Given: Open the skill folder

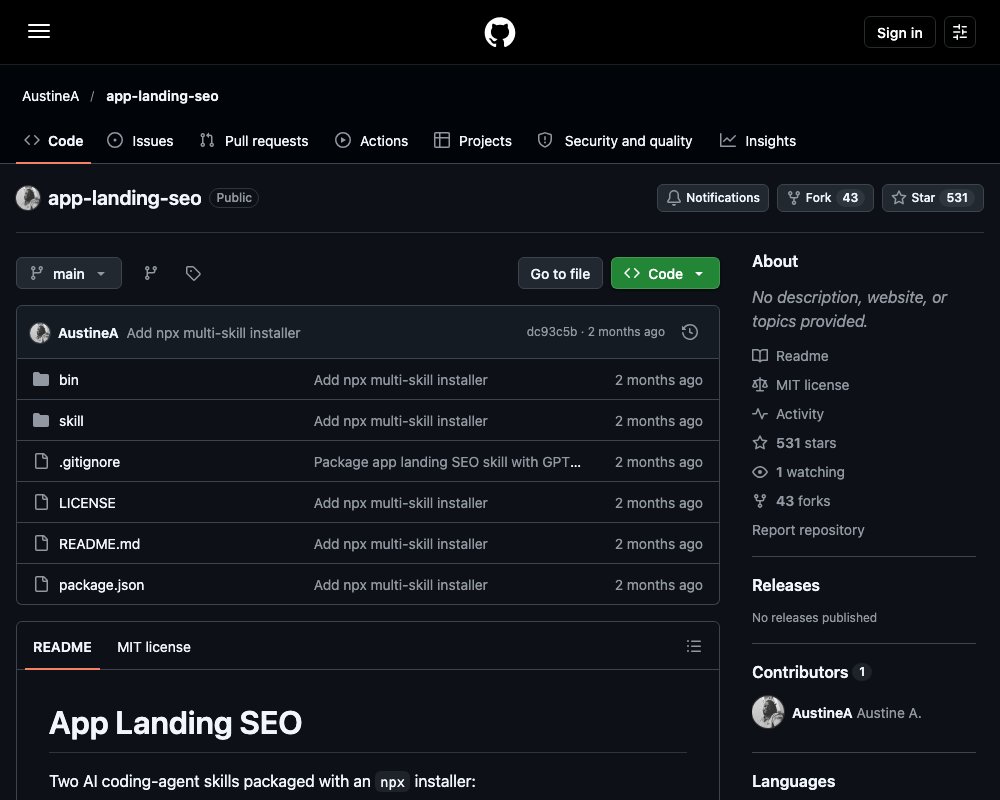Looking at the screenshot, I should pos(71,421).
